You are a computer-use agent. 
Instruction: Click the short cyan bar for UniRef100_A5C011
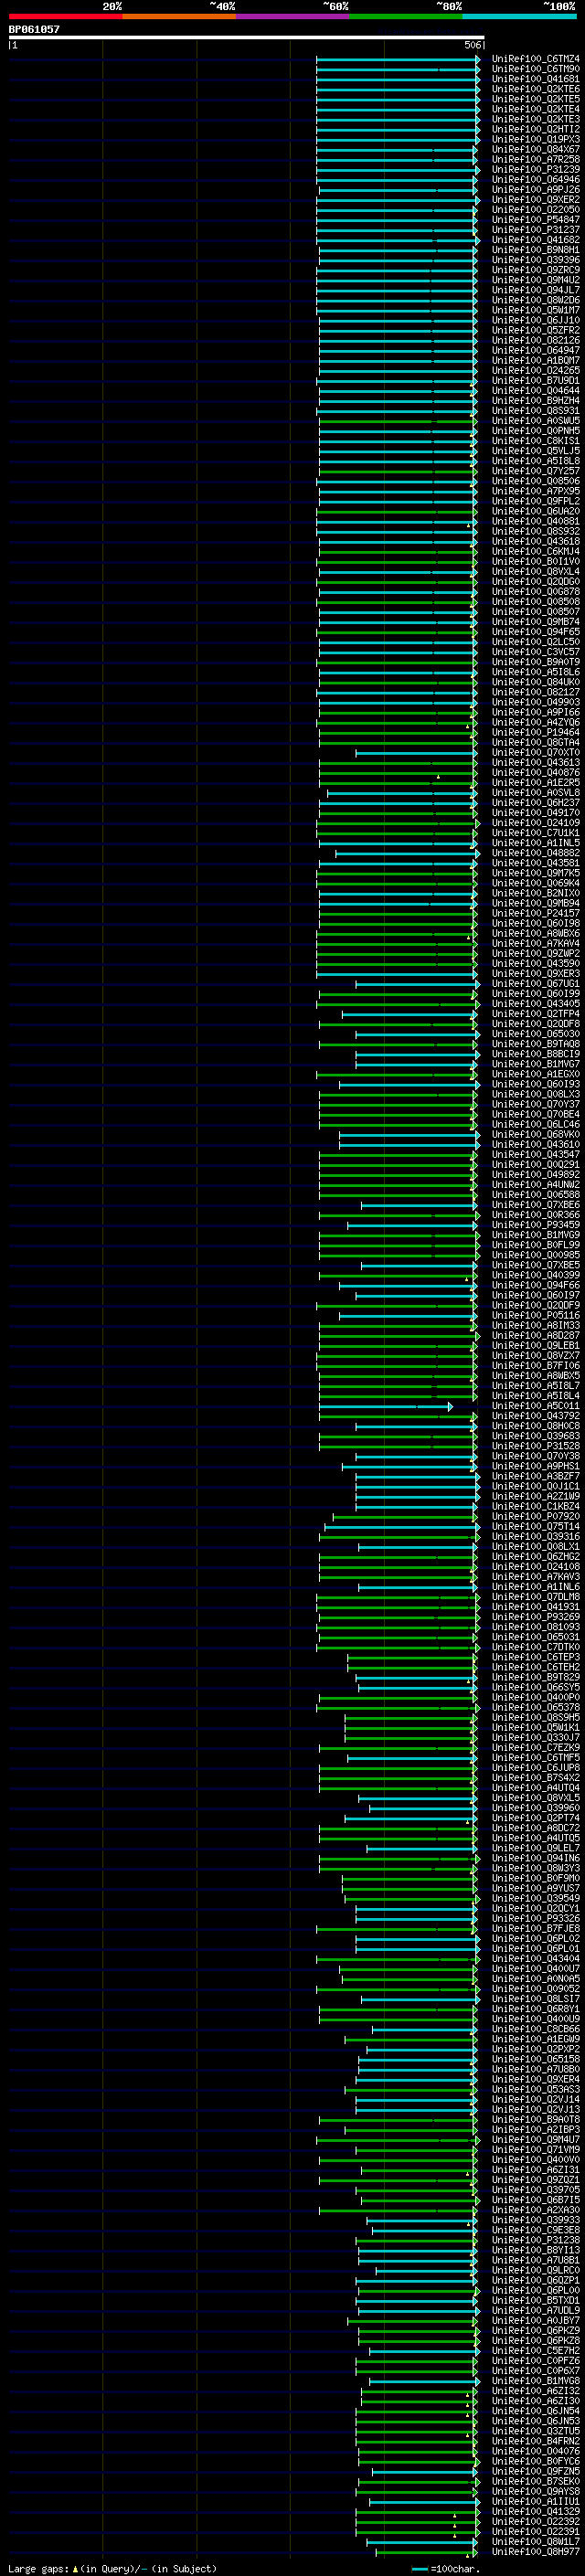[x=386, y=1407]
